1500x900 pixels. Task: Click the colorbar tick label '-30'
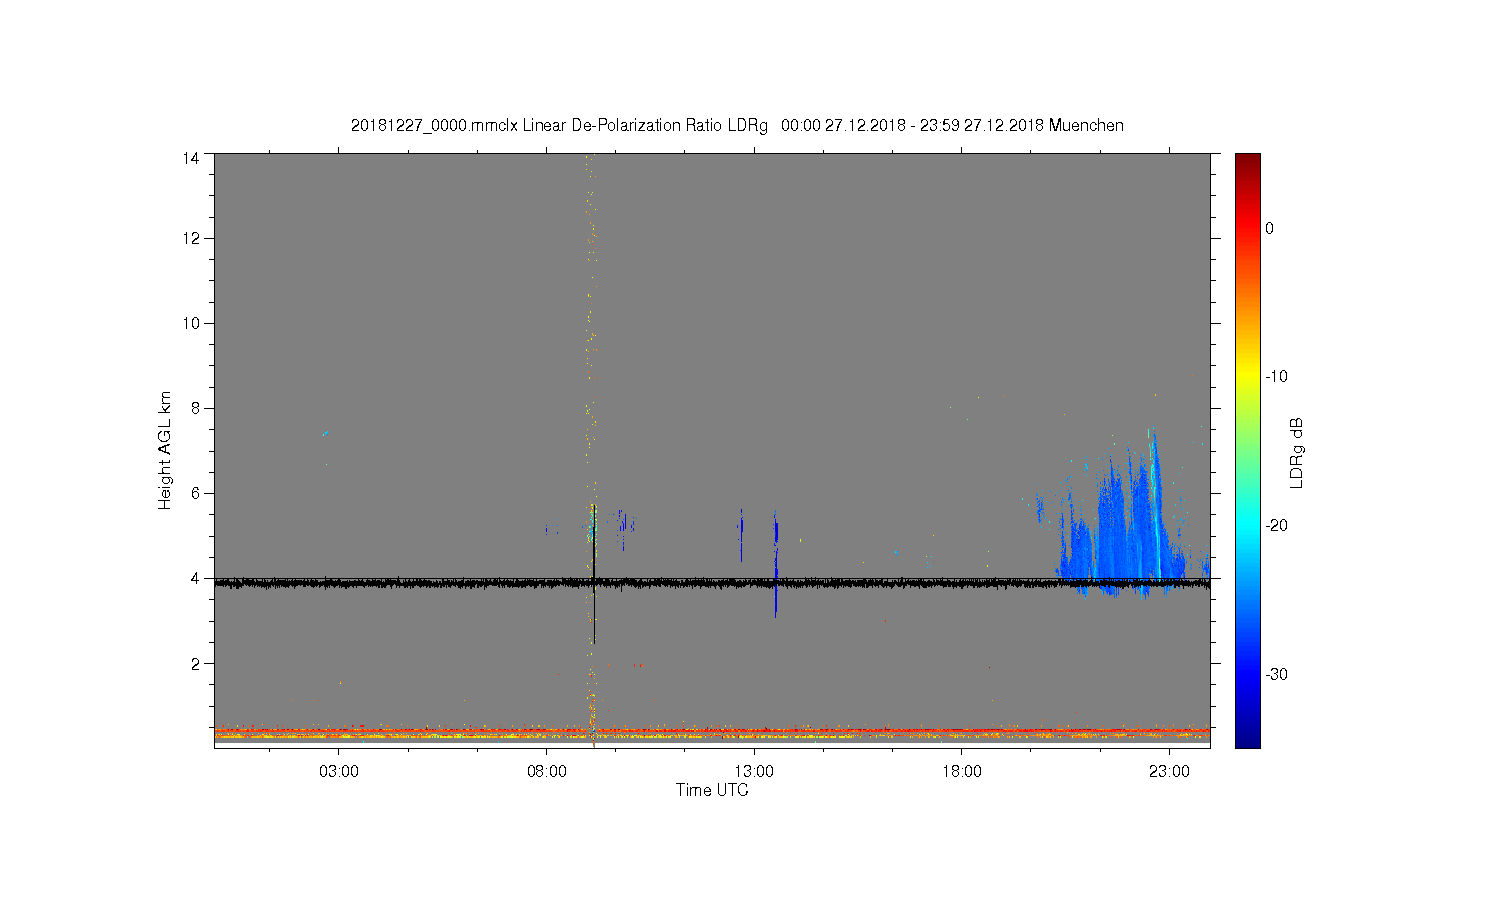(x=1276, y=674)
